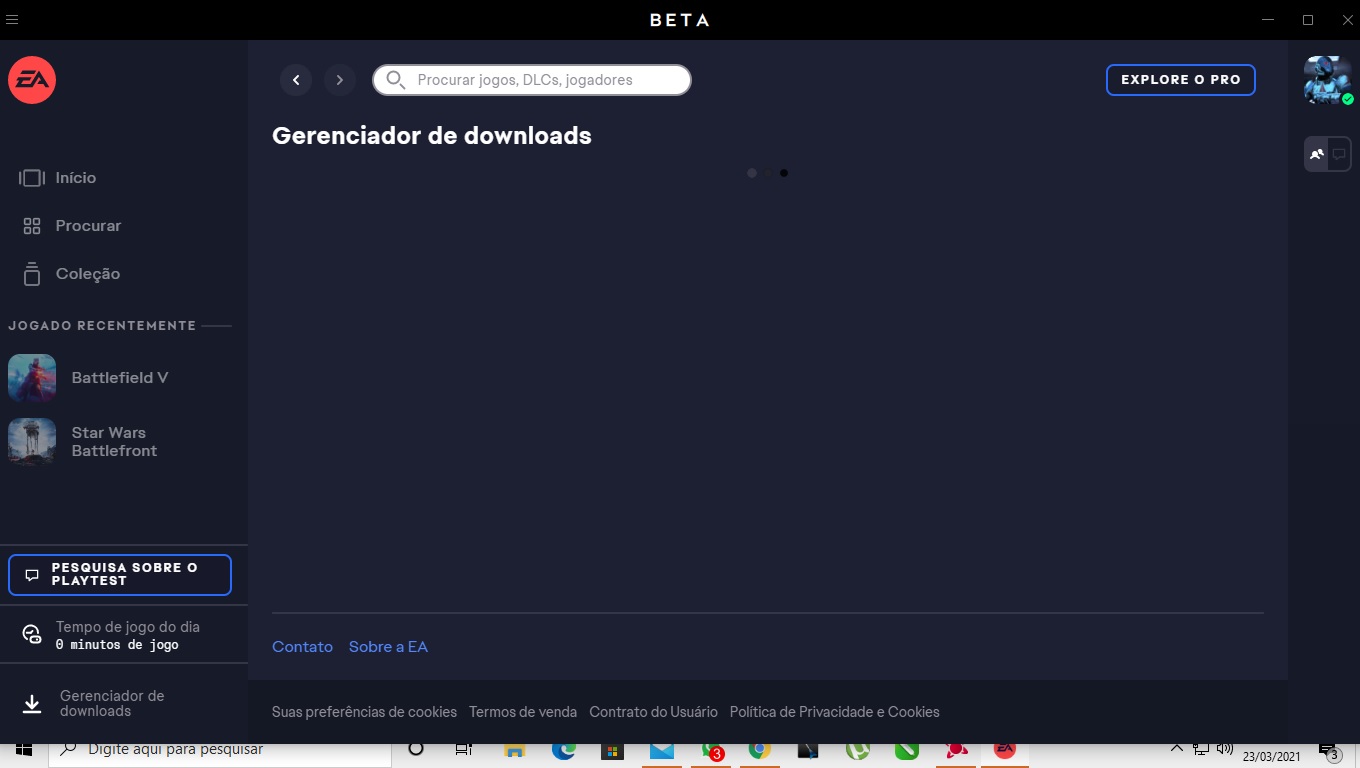Open the hamburger menu in the title bar
The image size is (1360, 768).
(12, 19)
